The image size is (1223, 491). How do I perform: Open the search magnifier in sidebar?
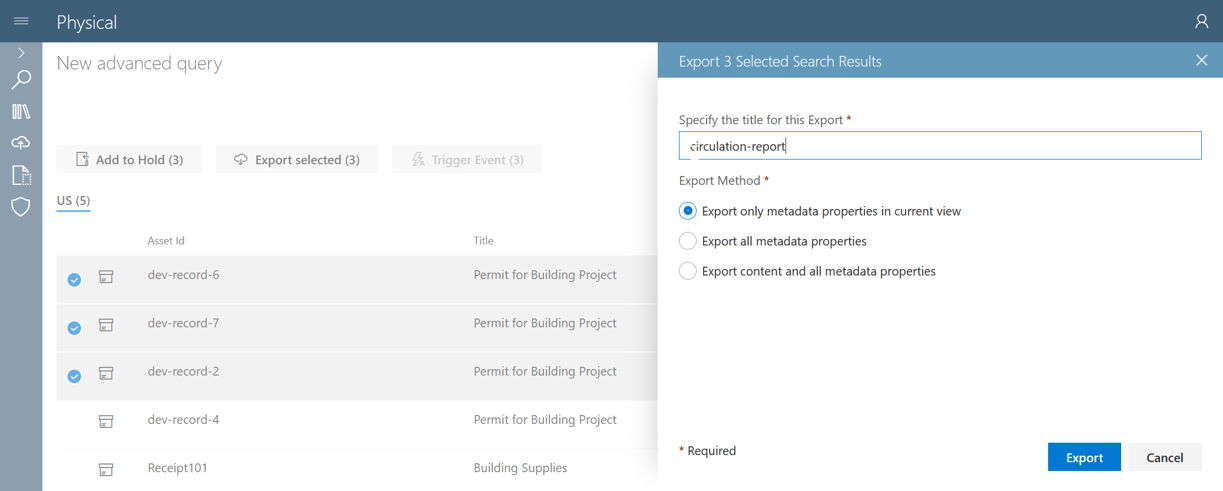click(x=21, y=80)
